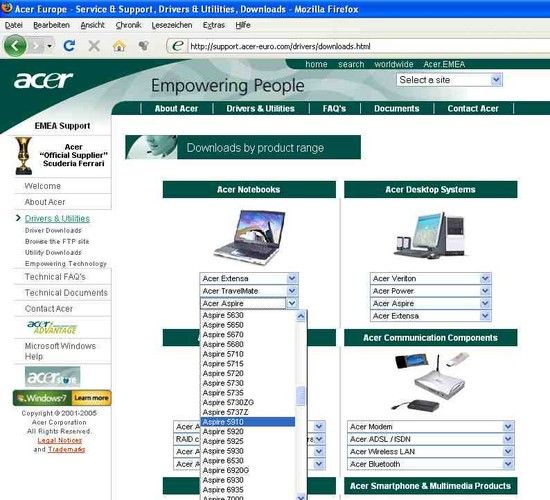
Task: Click Utility Downloads sidebar item
Action: tap(53, 253)
